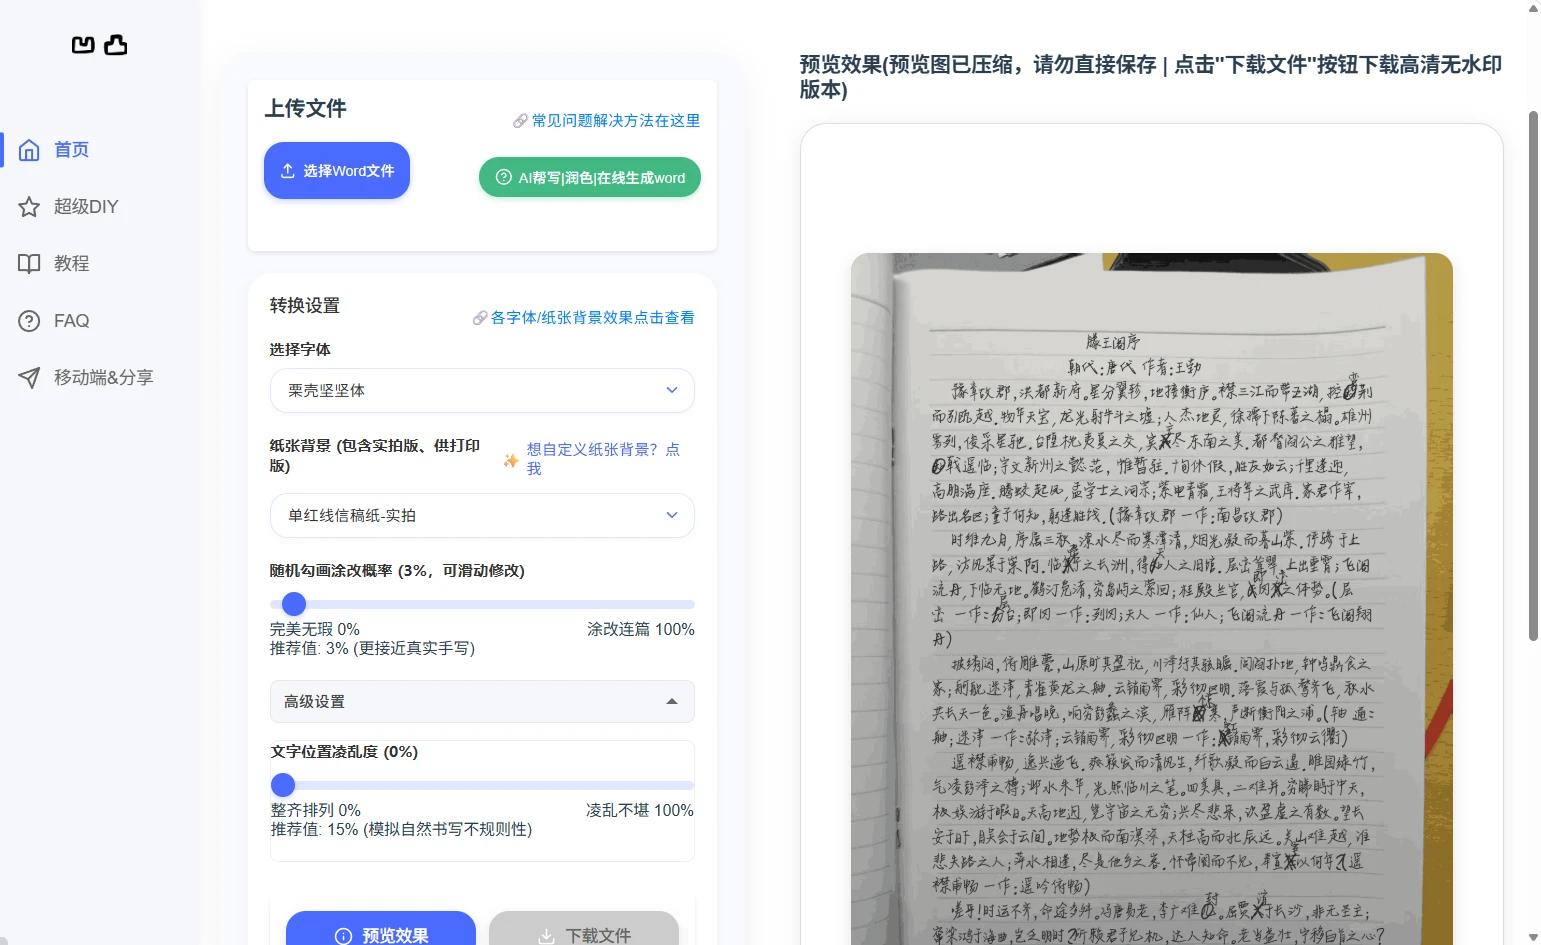Click the paper plane icon beside 移动端&分享

click(29, 378)
